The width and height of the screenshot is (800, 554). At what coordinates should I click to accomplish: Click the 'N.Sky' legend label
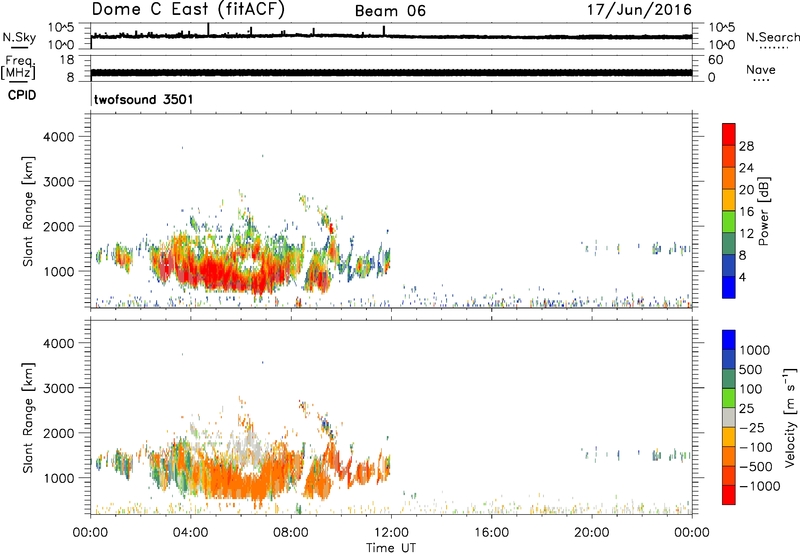(x=19, y=37)
